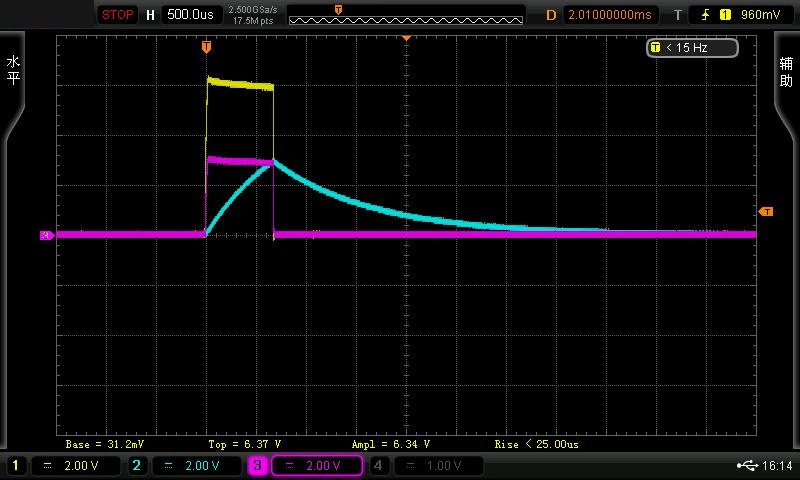Click the < 15 Hz frequency counter box
The height and width of the screenshot is (480, 800).
(692, 48)
